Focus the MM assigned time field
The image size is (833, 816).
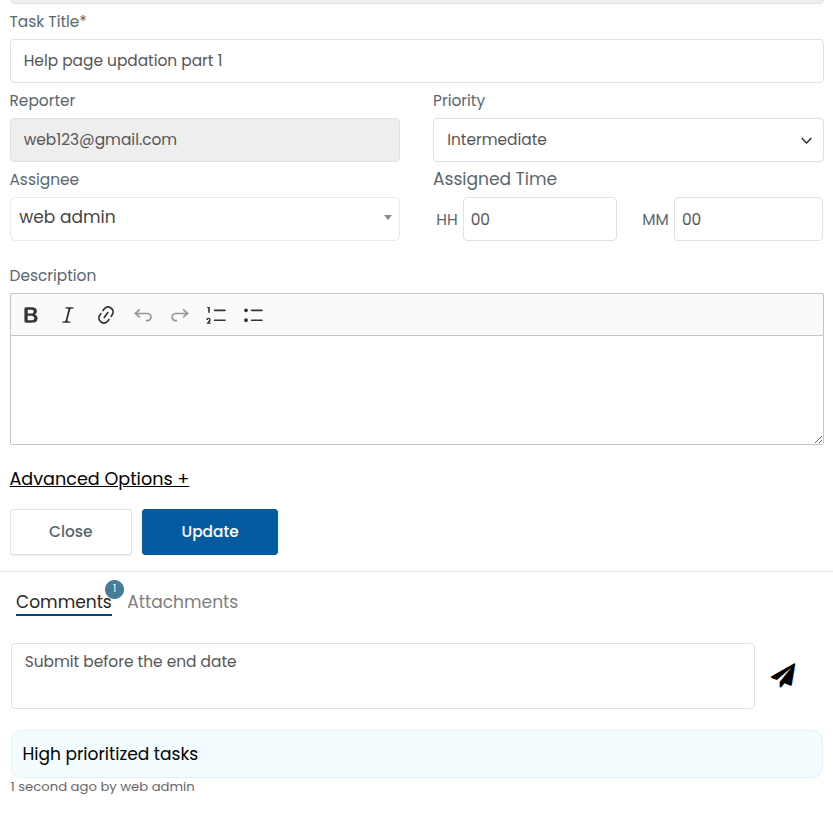pyautogui.click(x=749, y=219)
